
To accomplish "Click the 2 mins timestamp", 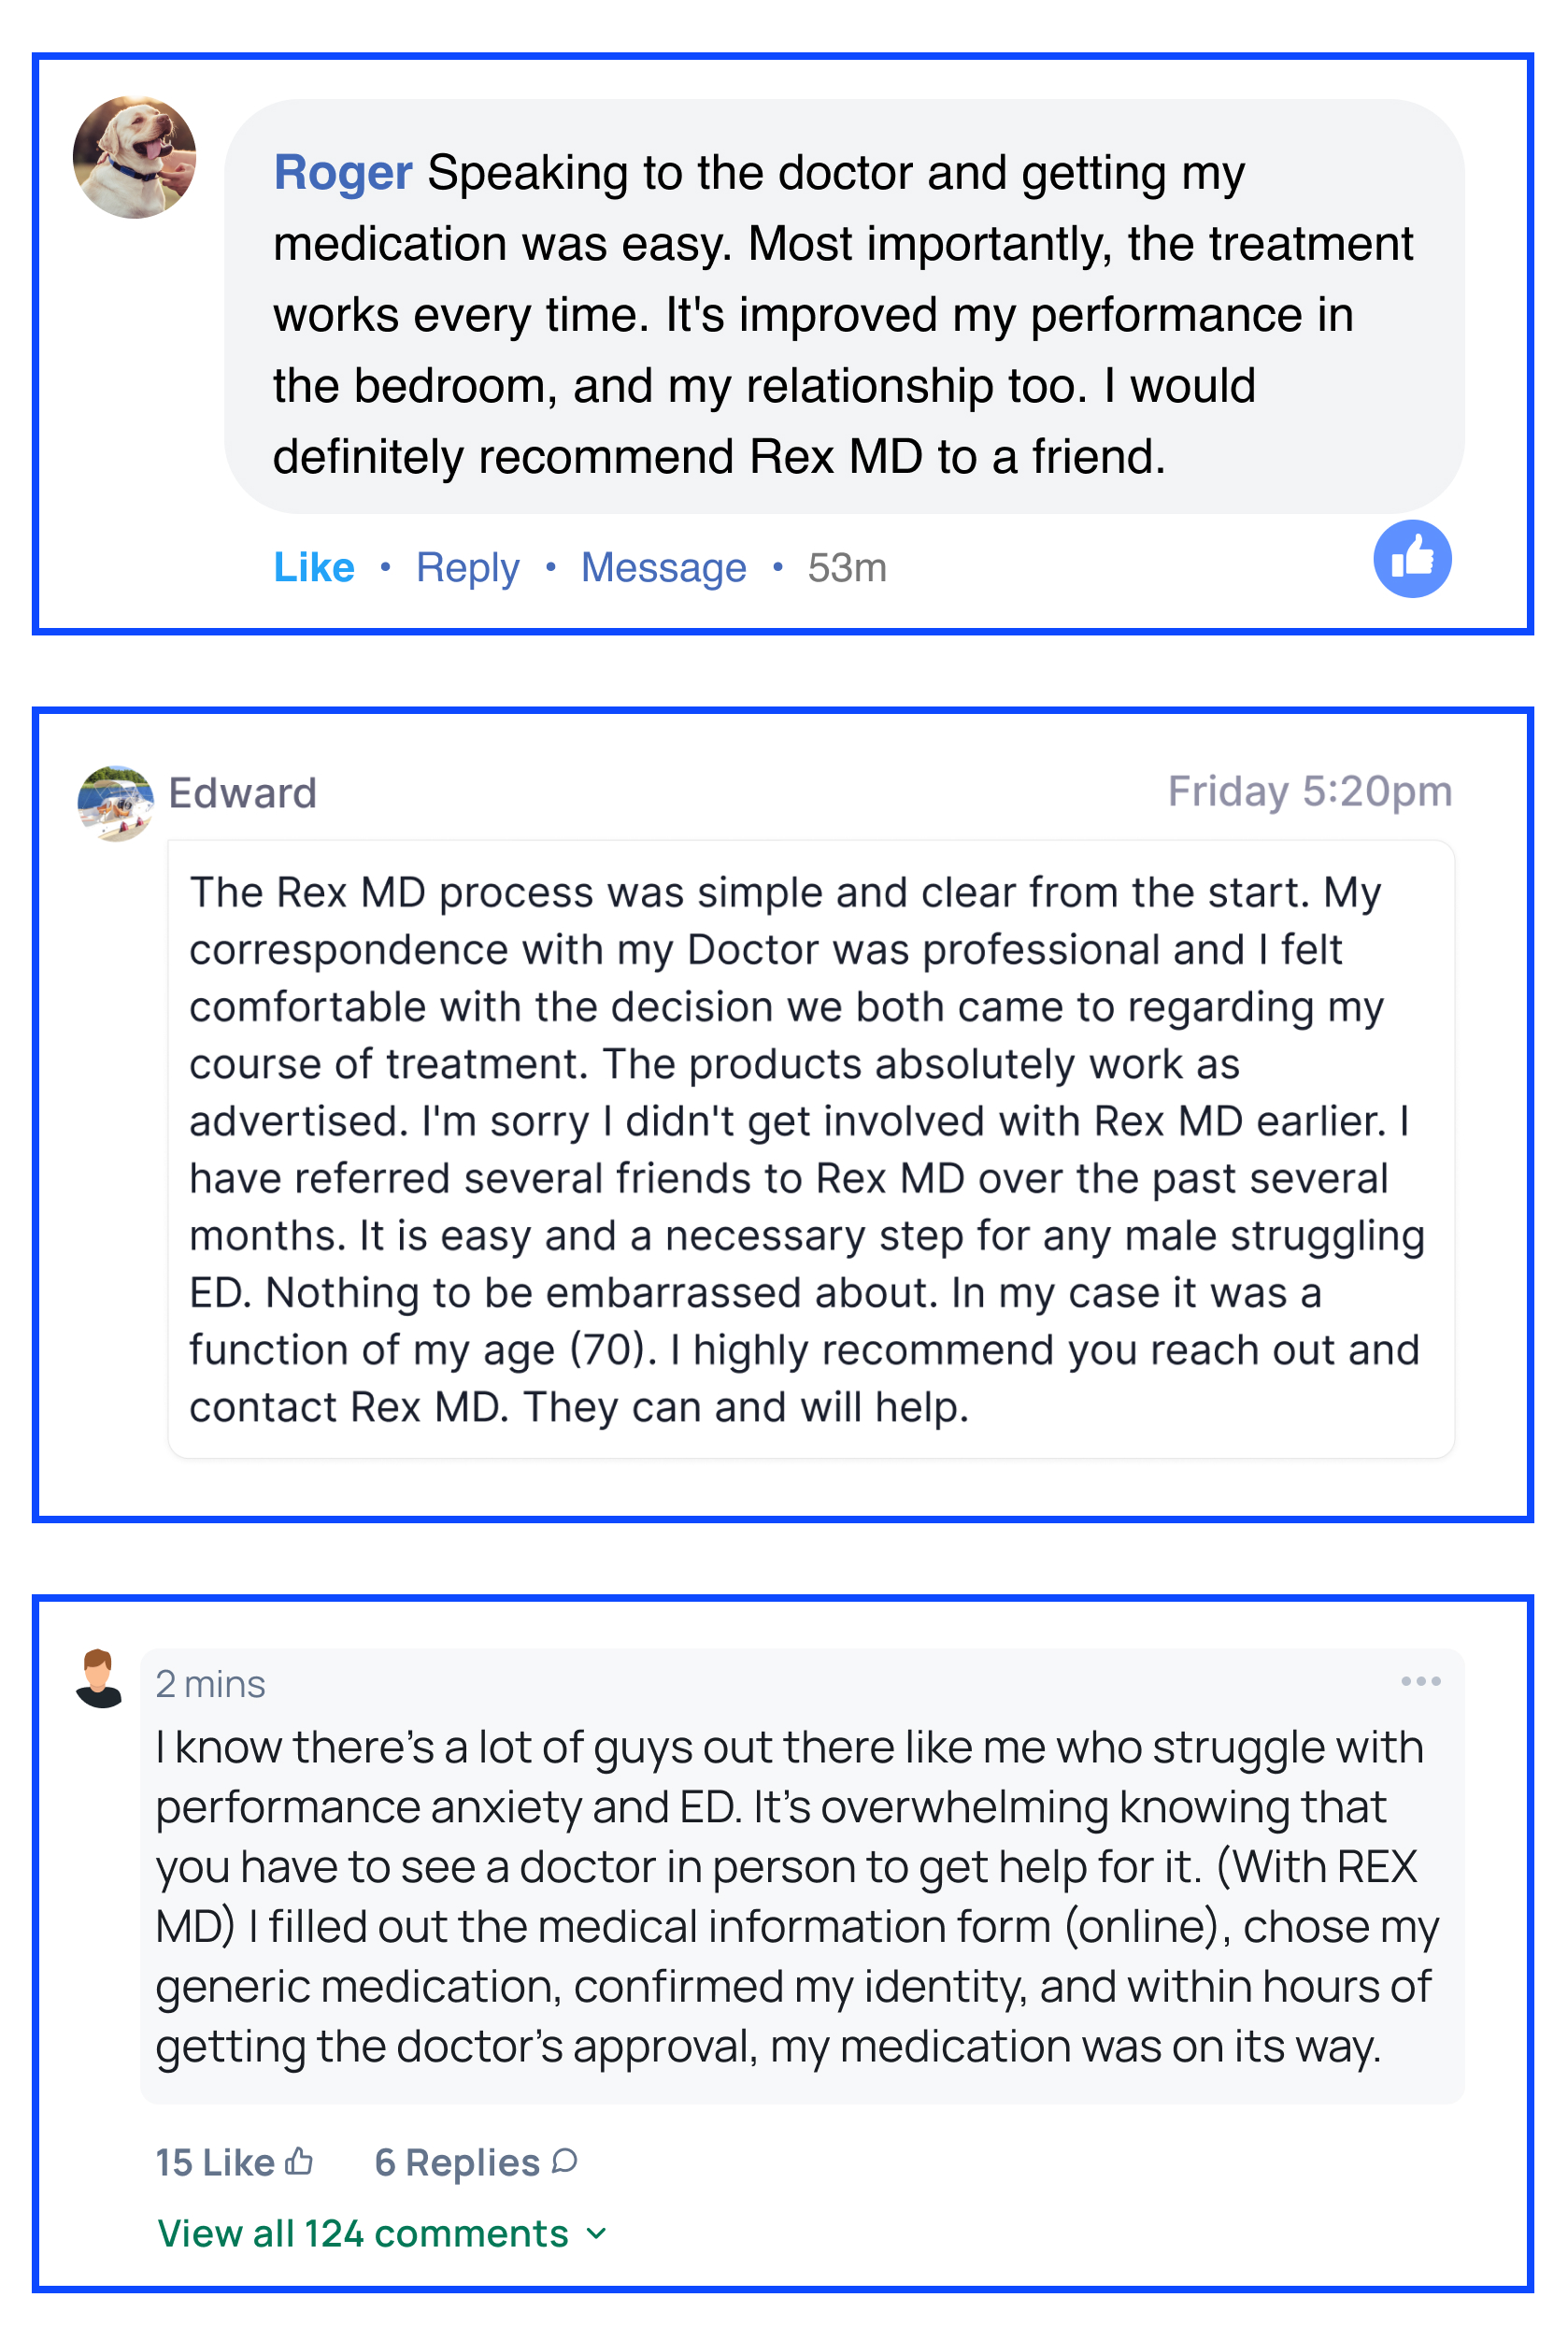I will click(x=211, y=1684).
